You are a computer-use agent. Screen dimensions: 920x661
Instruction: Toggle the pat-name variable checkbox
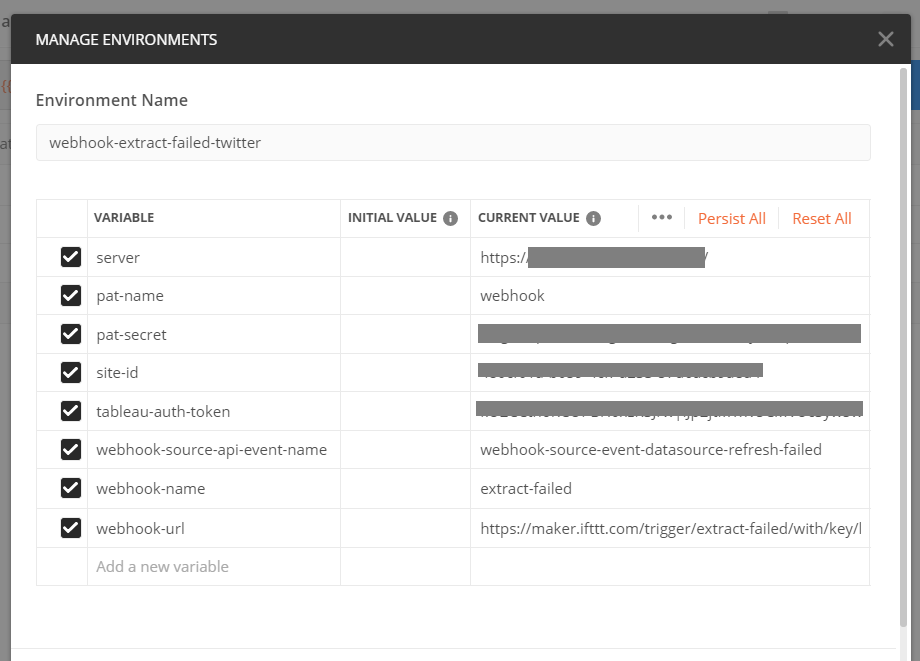tap(71, 296)
